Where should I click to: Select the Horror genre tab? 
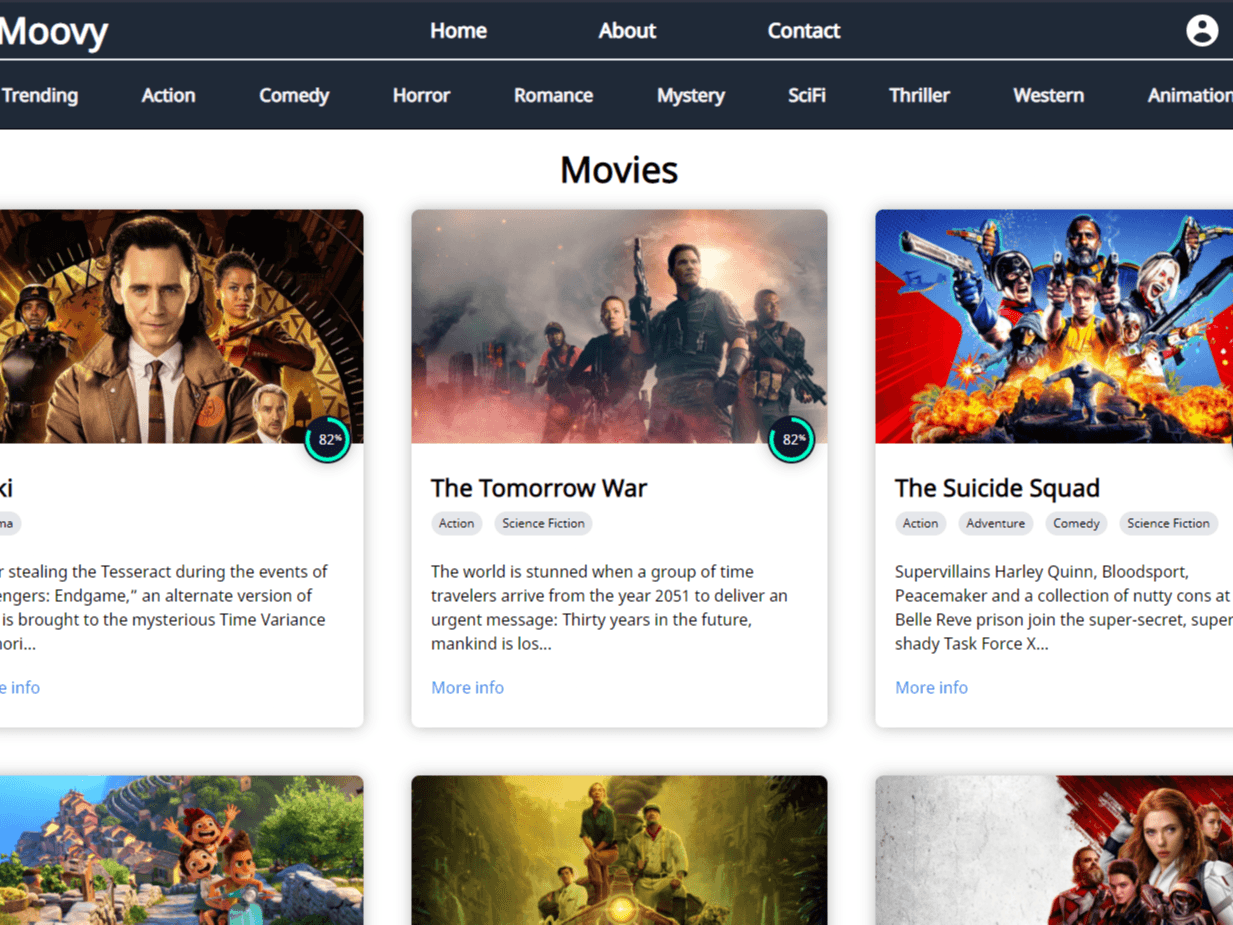(x=421, y=96)
